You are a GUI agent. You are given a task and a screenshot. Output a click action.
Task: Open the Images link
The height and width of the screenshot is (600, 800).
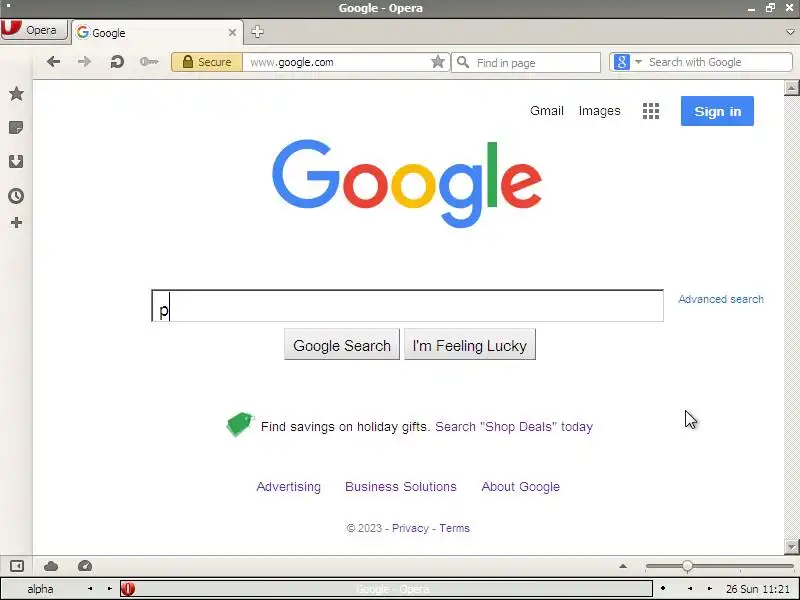point(599,111)
